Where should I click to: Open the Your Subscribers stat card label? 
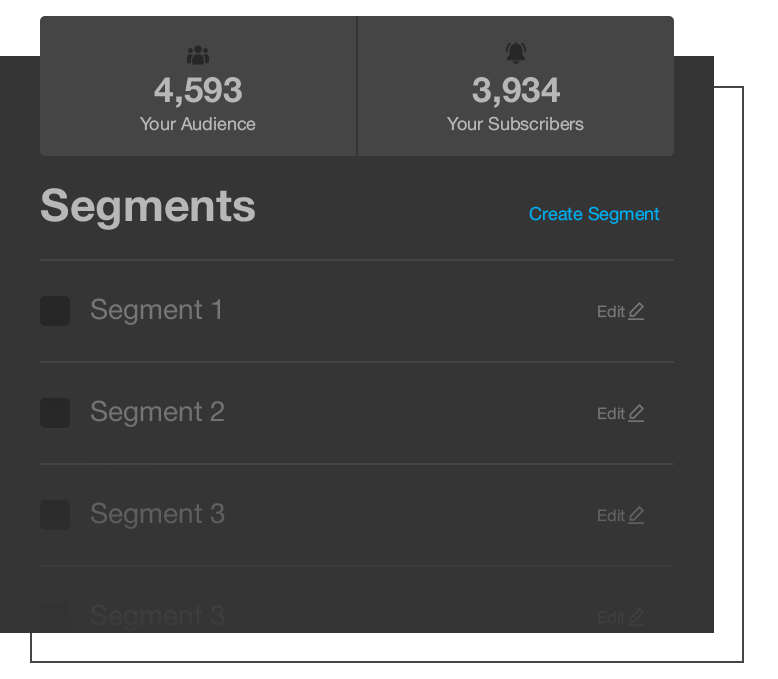[x=516, y=124]
